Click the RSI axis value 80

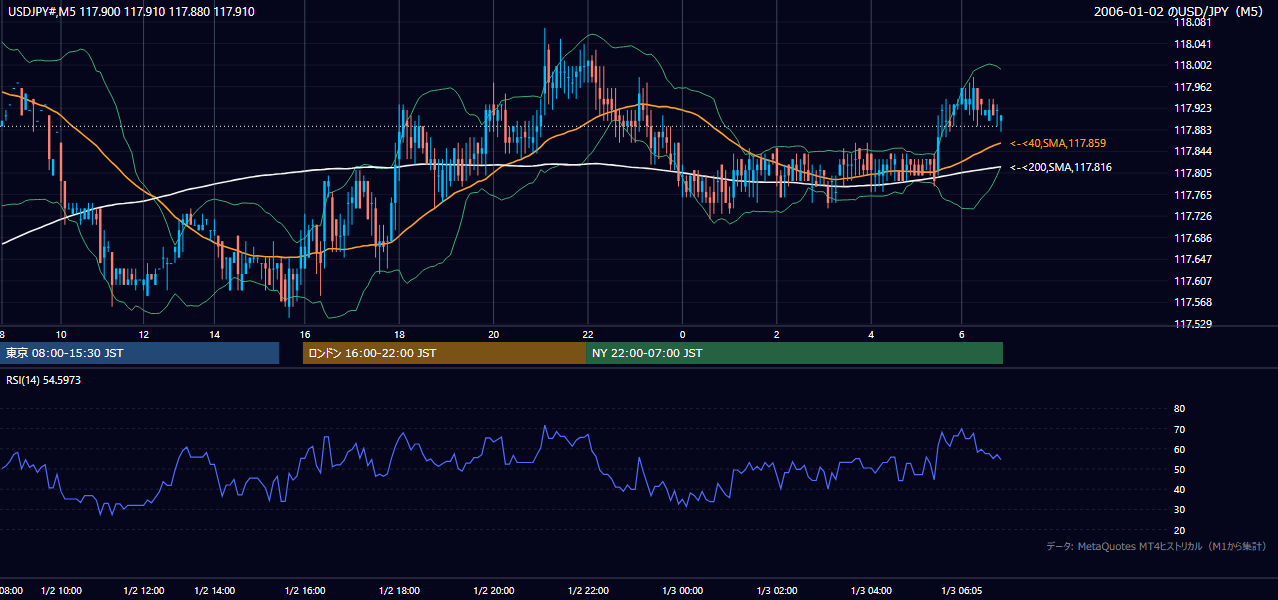[1179, 409]
